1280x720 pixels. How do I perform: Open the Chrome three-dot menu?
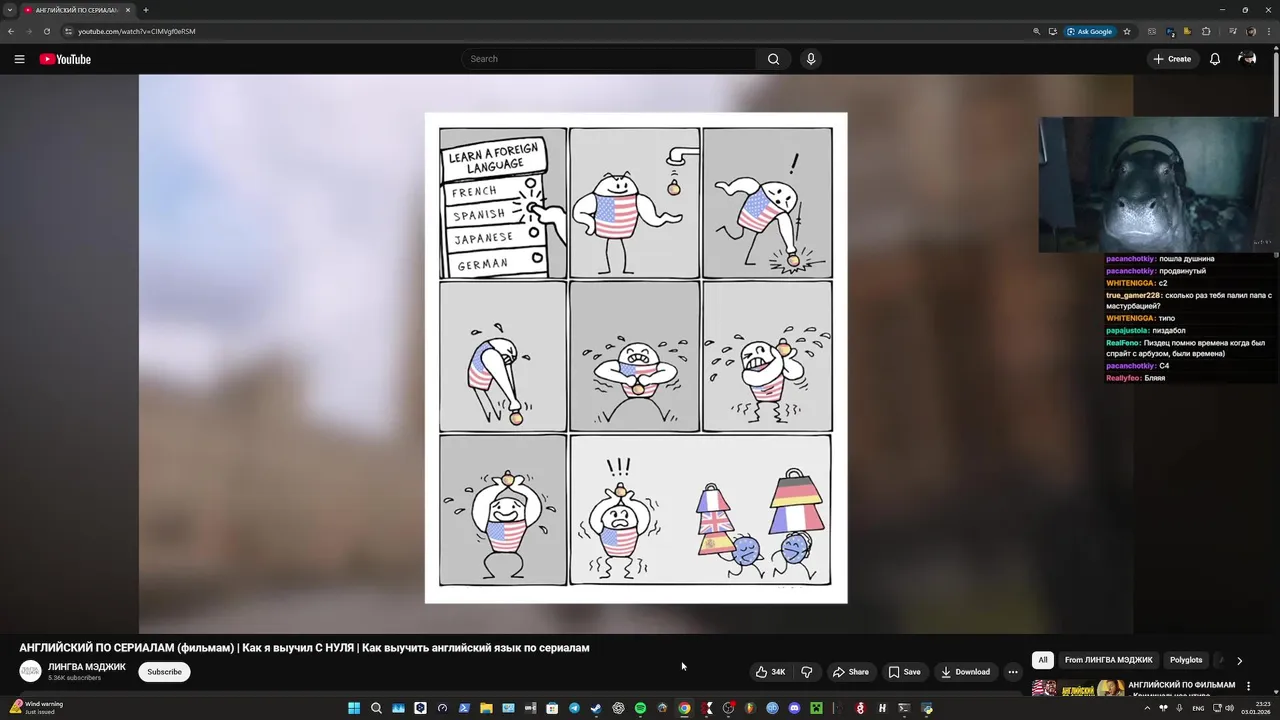(x=1269, y=31)
